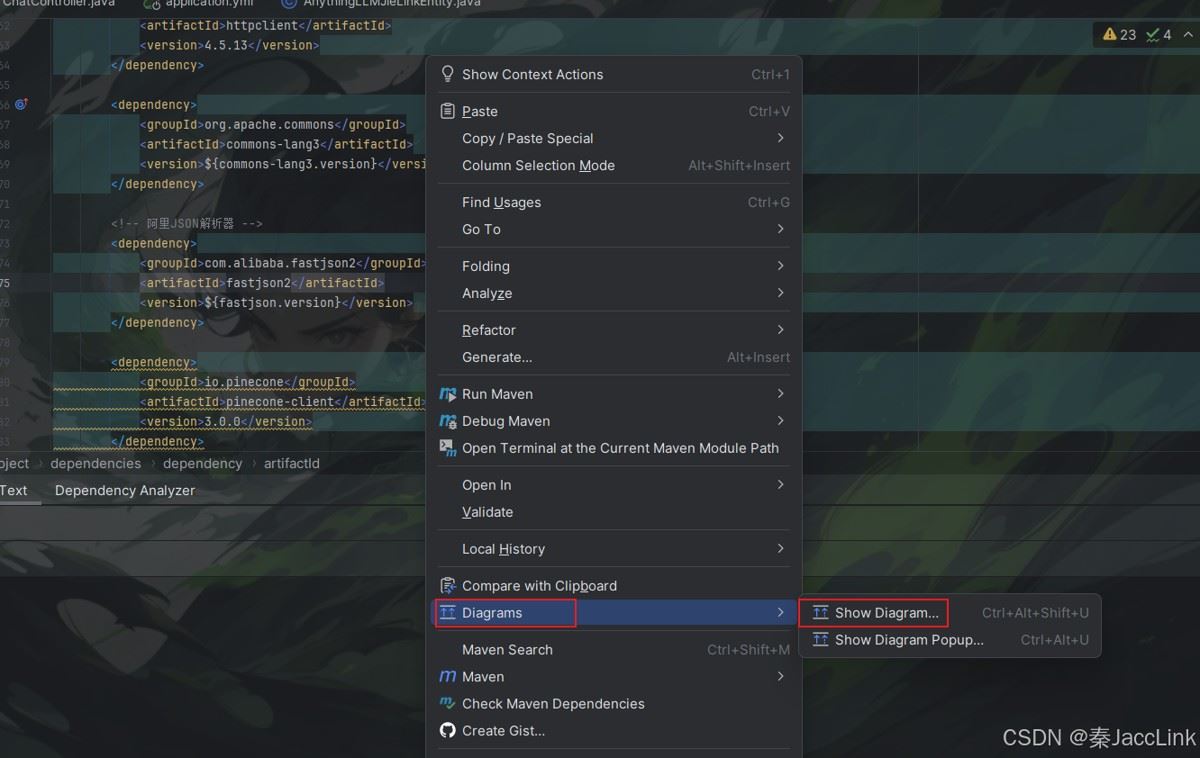
Task: Select Show Diagram Popup... option
Action: point(949,640)
